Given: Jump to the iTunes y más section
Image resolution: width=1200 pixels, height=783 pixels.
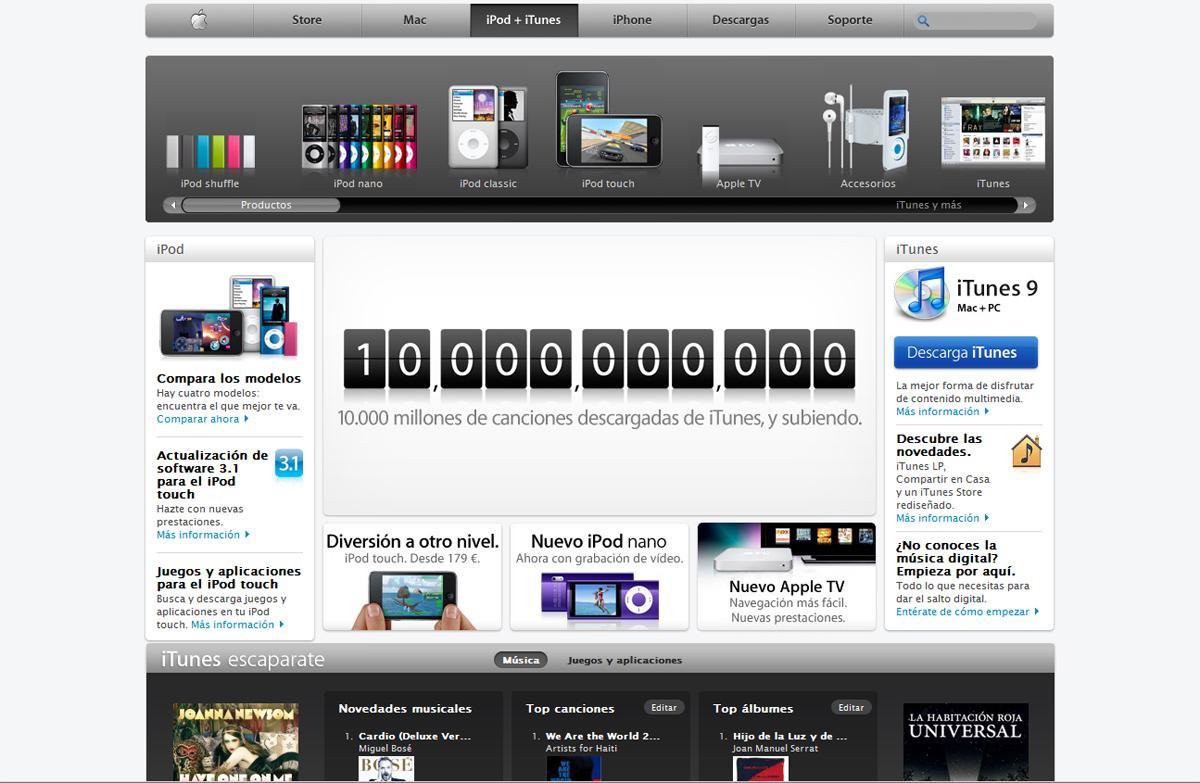Looking at the screenshot, I should click(928, 205).
